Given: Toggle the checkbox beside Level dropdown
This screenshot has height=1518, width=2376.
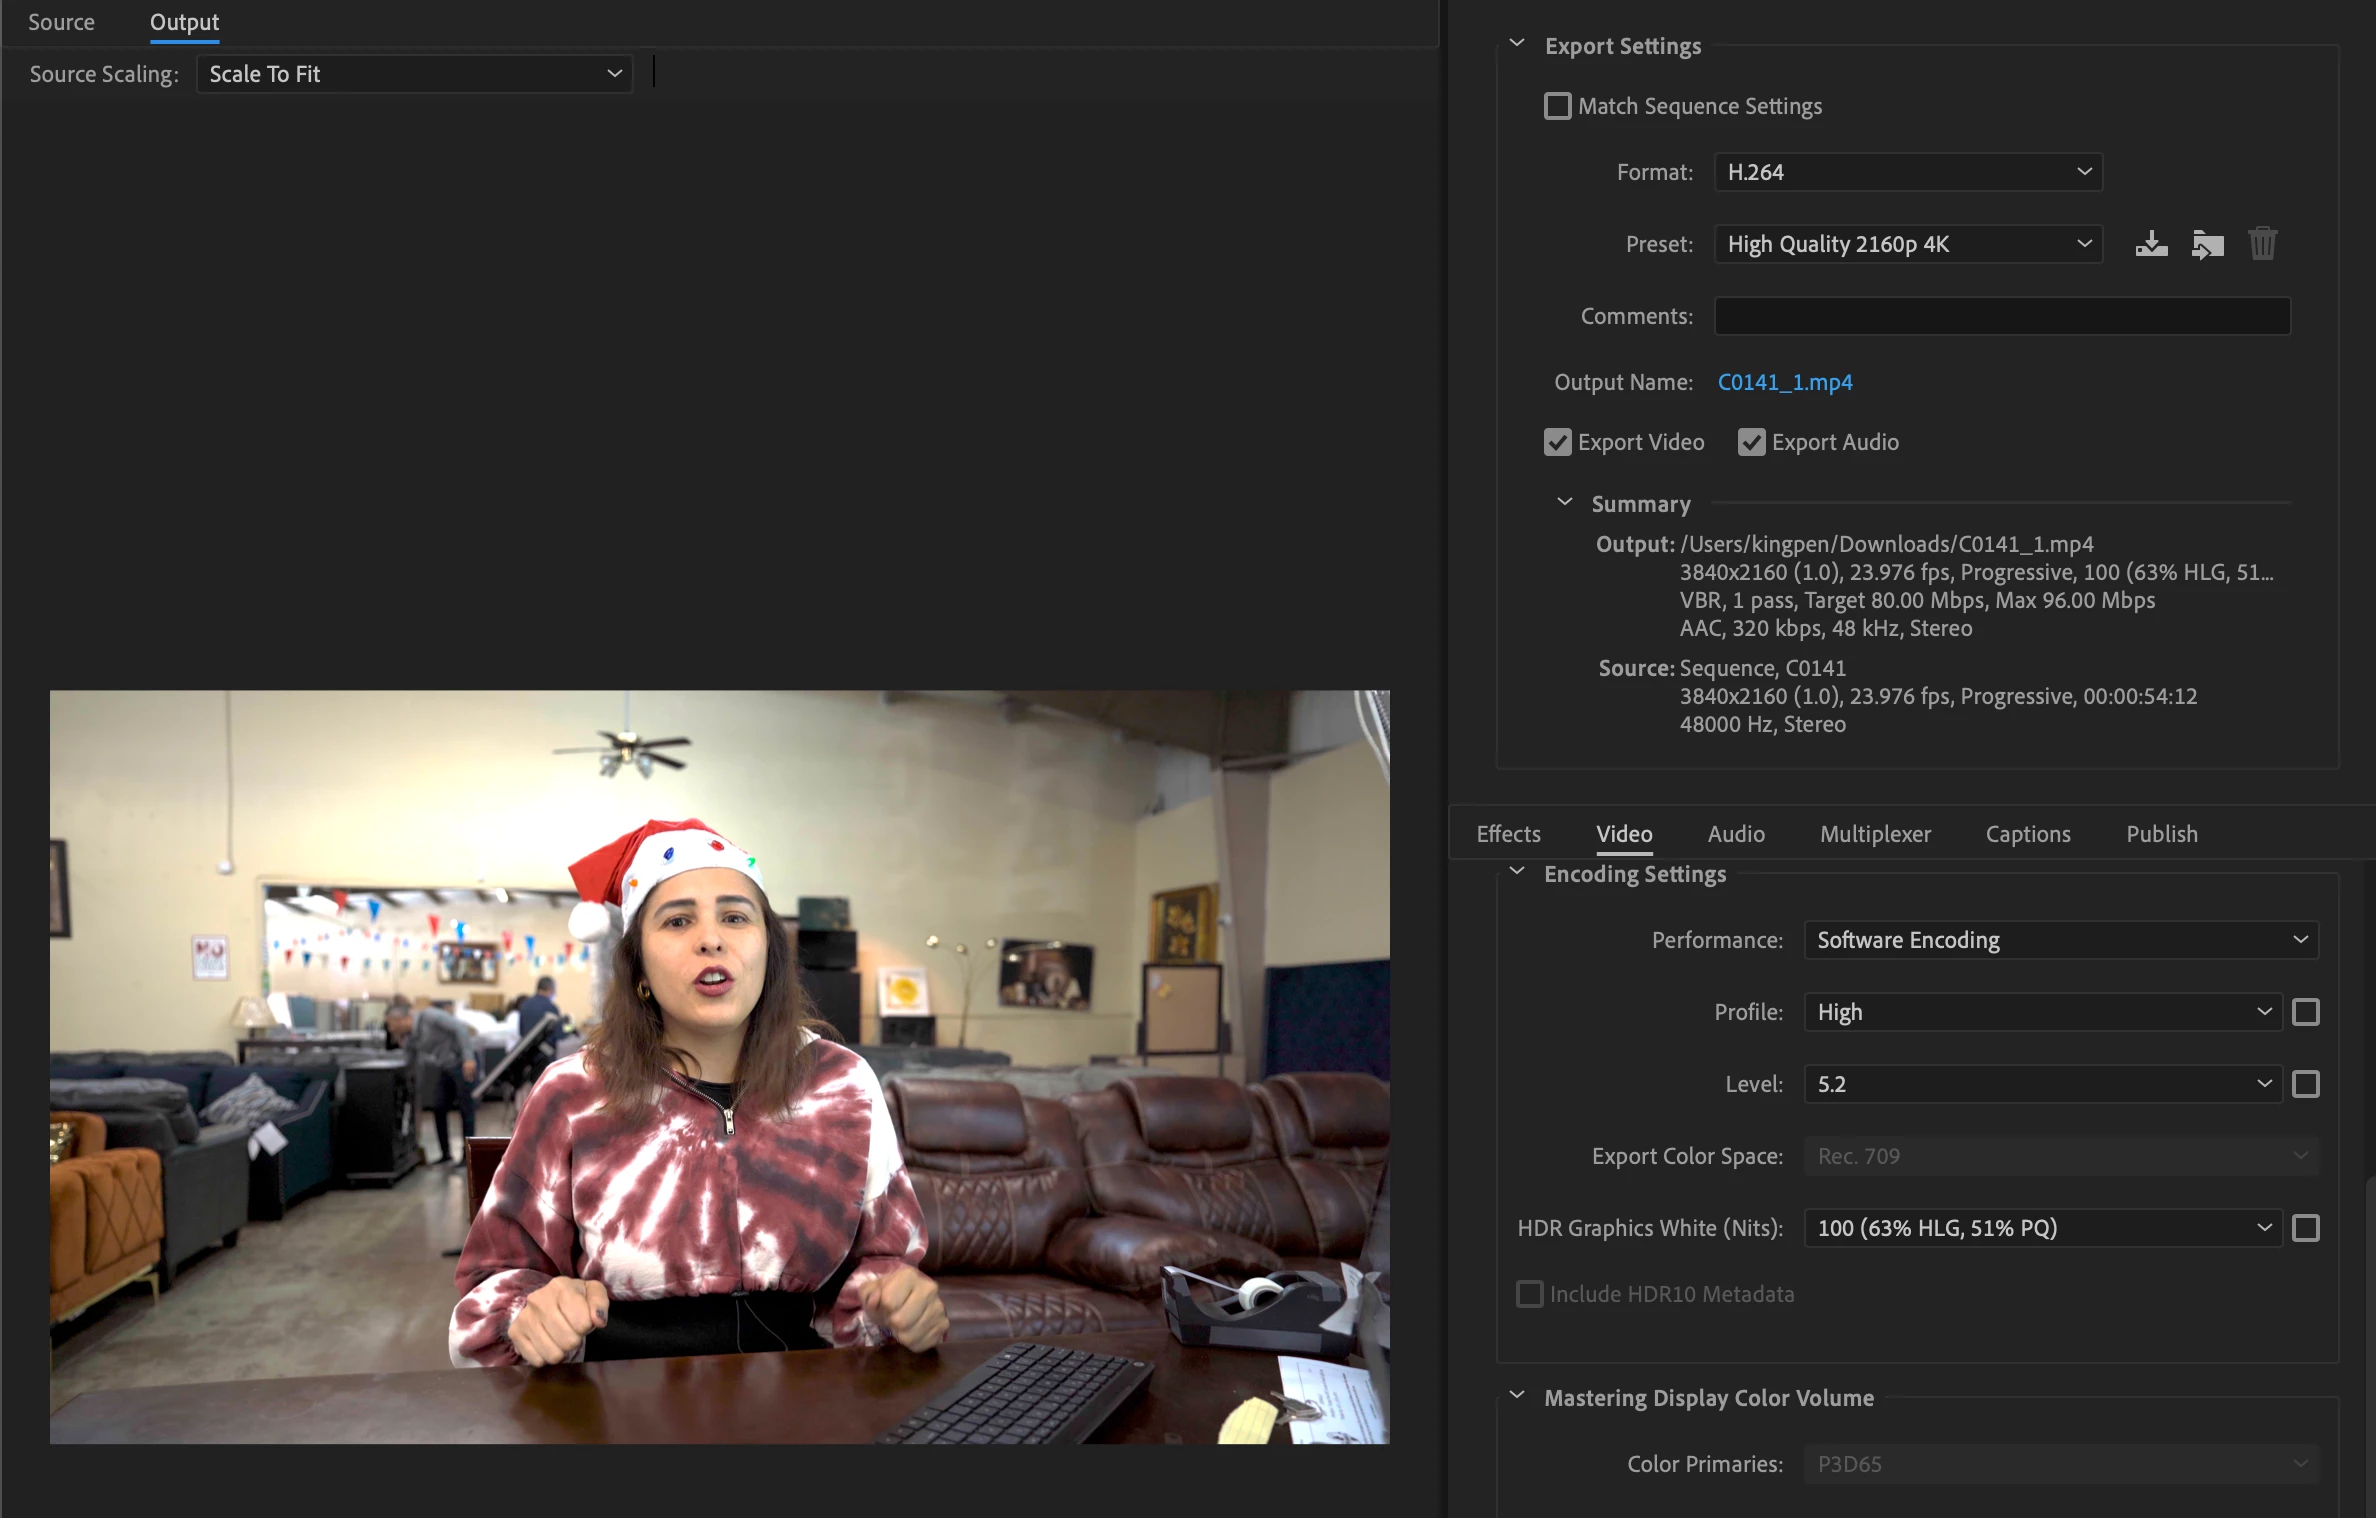Looking at the screenshot, I should [x=2305, y=1084].
